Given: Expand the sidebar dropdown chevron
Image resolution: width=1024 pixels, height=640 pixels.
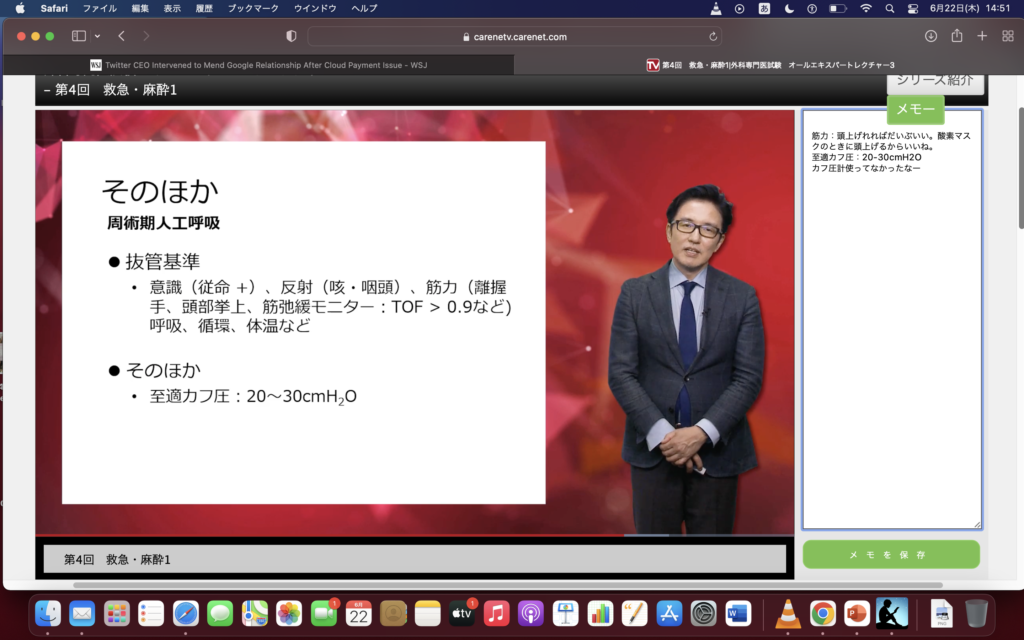Looking at the screenshot, I should (97, 36).
